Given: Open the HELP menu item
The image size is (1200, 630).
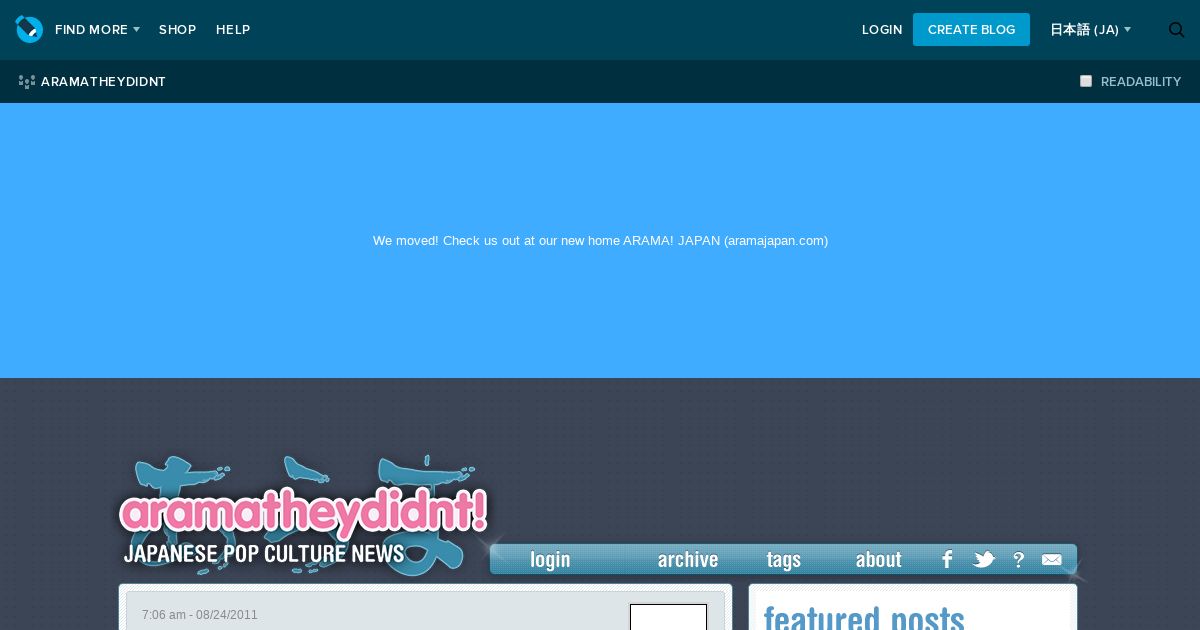Looking at the screenshot, I should (233, 30).
